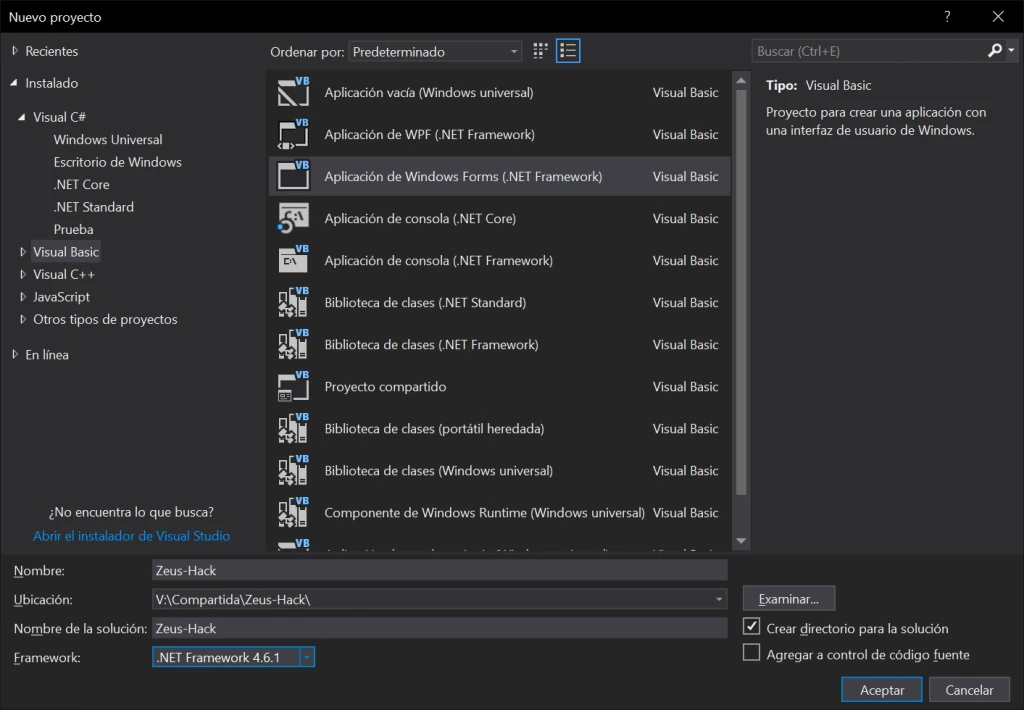The image size is (1024, 710).
Task: Select the .NET Standard category
Action: [94, 207]
